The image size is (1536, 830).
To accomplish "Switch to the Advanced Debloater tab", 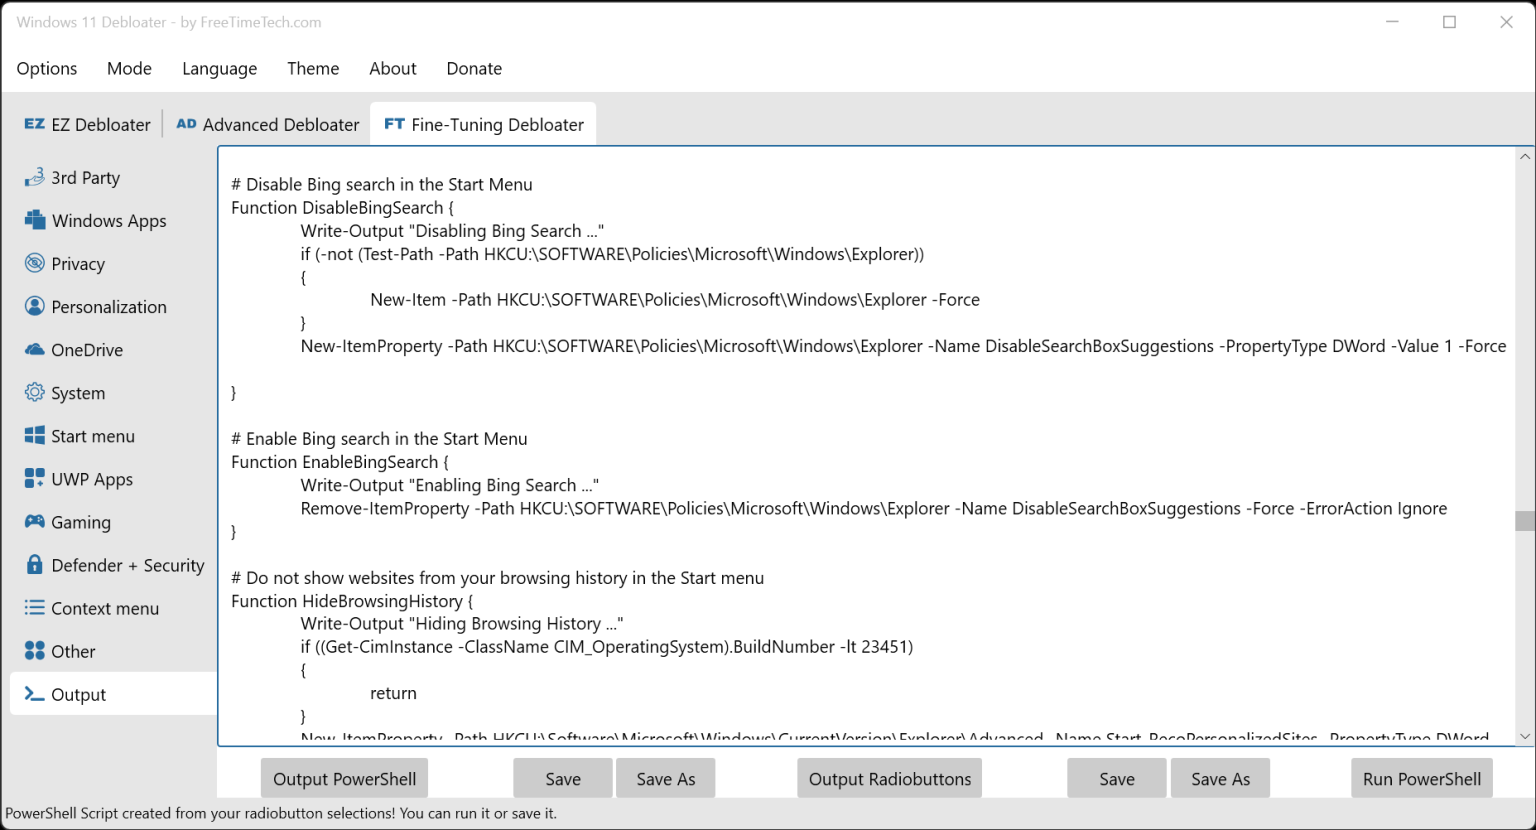I will pos(267,124).
